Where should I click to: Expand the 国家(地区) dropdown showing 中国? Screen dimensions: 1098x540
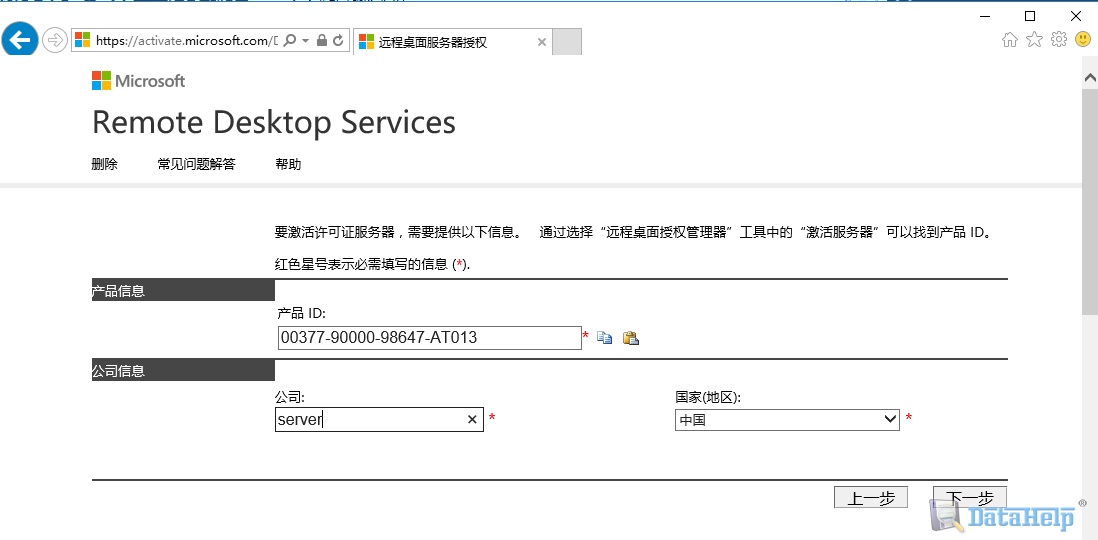pos(787,420)
